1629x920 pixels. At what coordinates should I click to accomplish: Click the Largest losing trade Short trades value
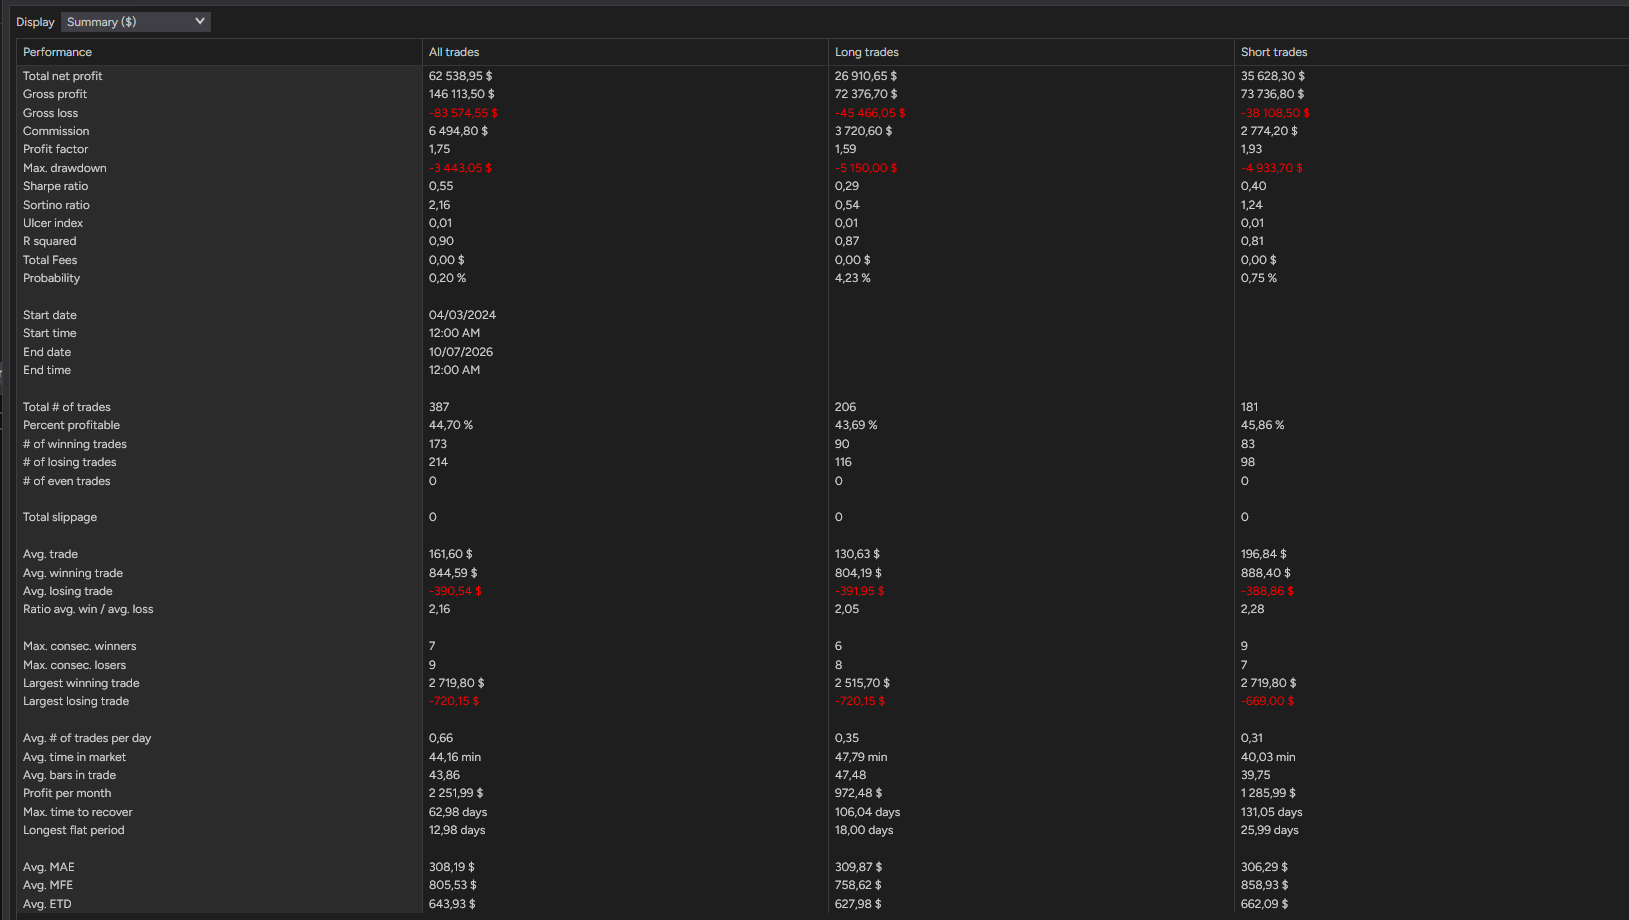coord(1268,701)
